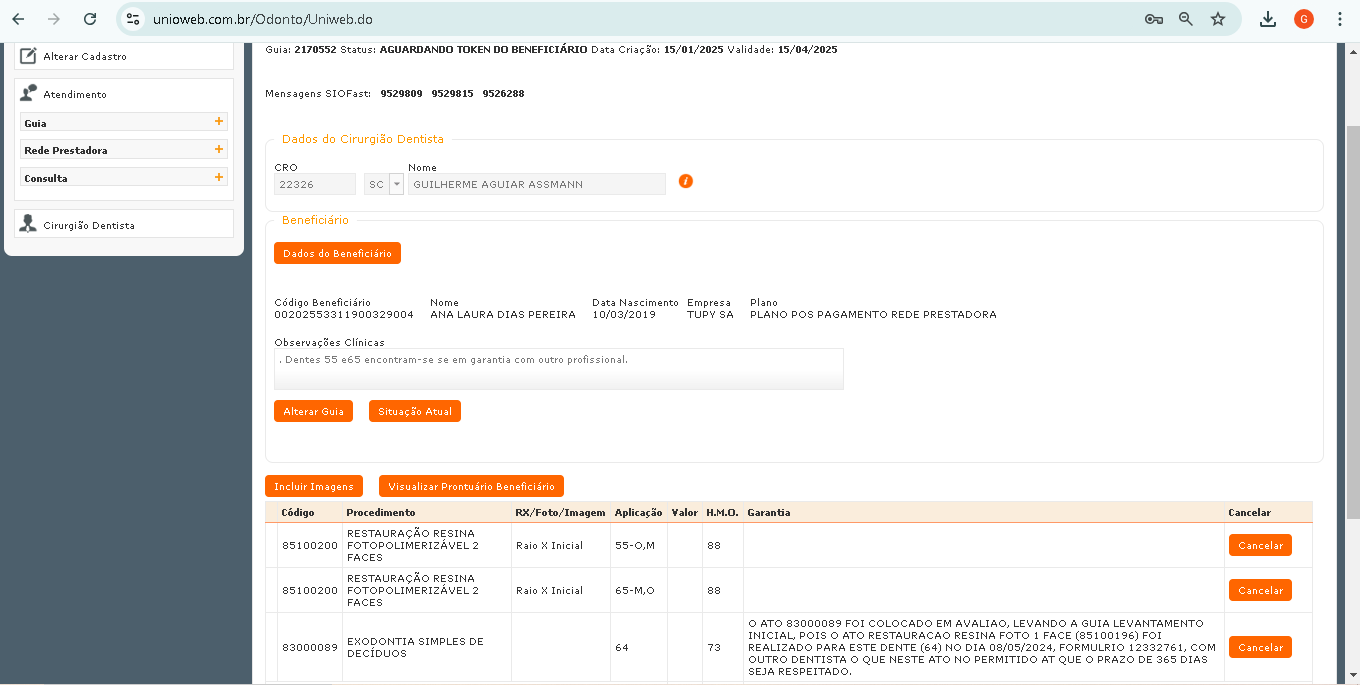Click the Observações Clínicas text field
Viewport: 1360px width, 685px height.
(558, 368)
